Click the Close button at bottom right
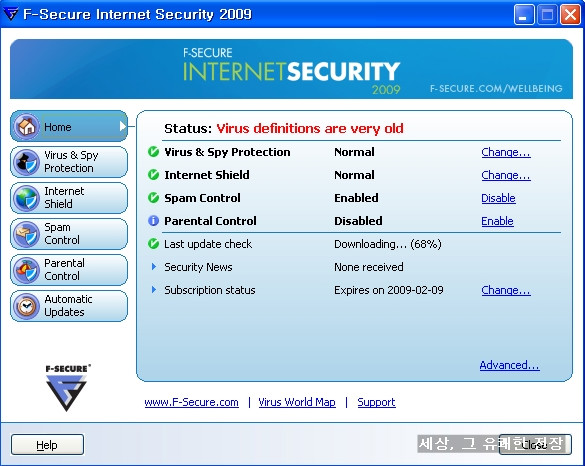 coord(535,445)
